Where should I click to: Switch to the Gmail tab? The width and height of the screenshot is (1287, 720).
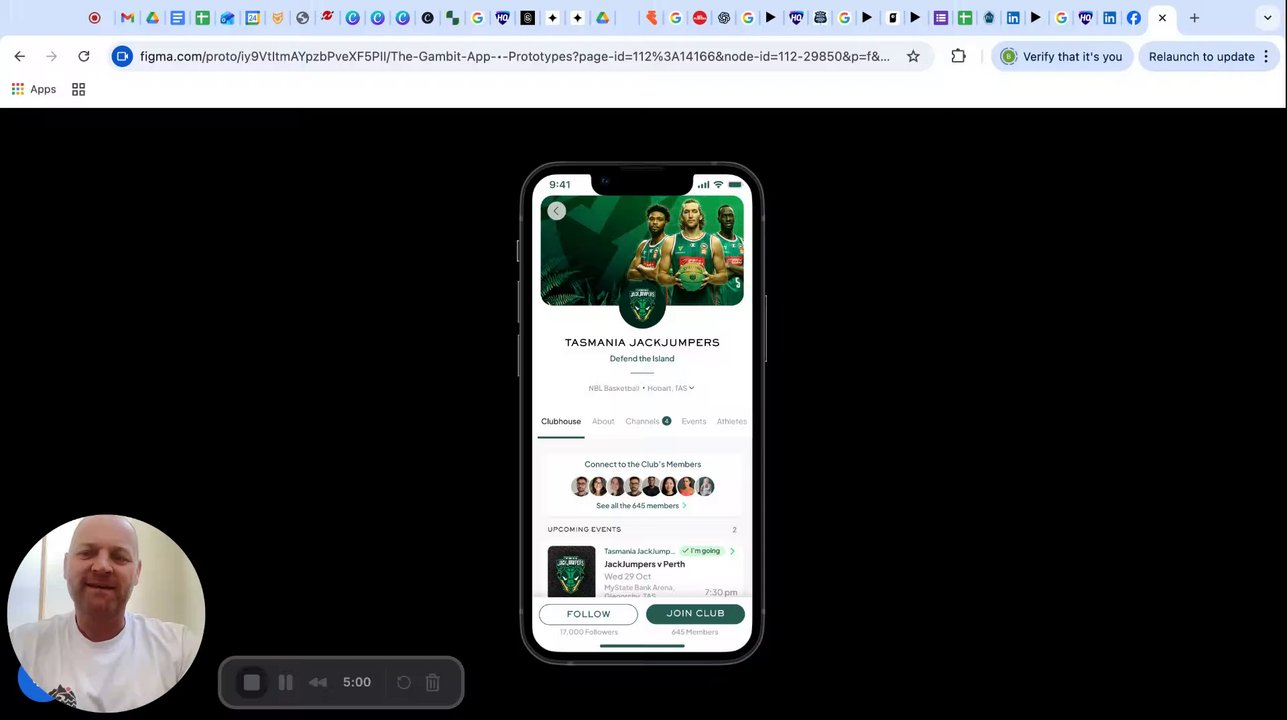pyautogui.click(x=127, y=18)
